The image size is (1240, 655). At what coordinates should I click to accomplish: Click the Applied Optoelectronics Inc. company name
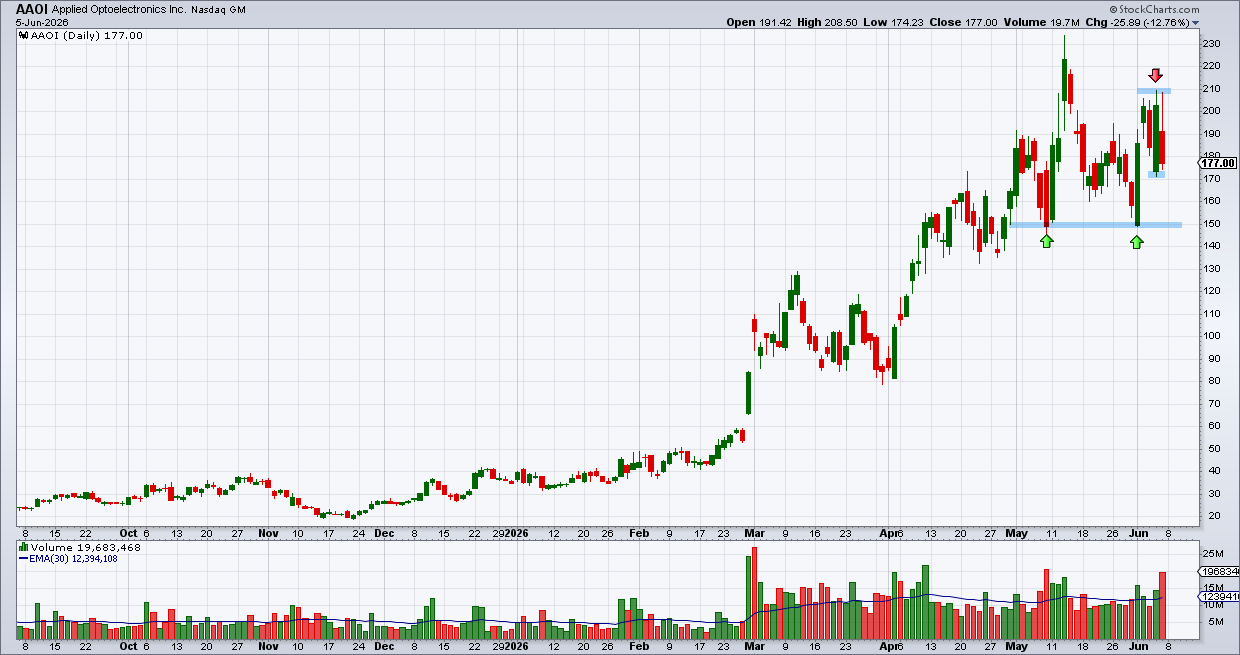pyautogui.click(x=117, y=9)
